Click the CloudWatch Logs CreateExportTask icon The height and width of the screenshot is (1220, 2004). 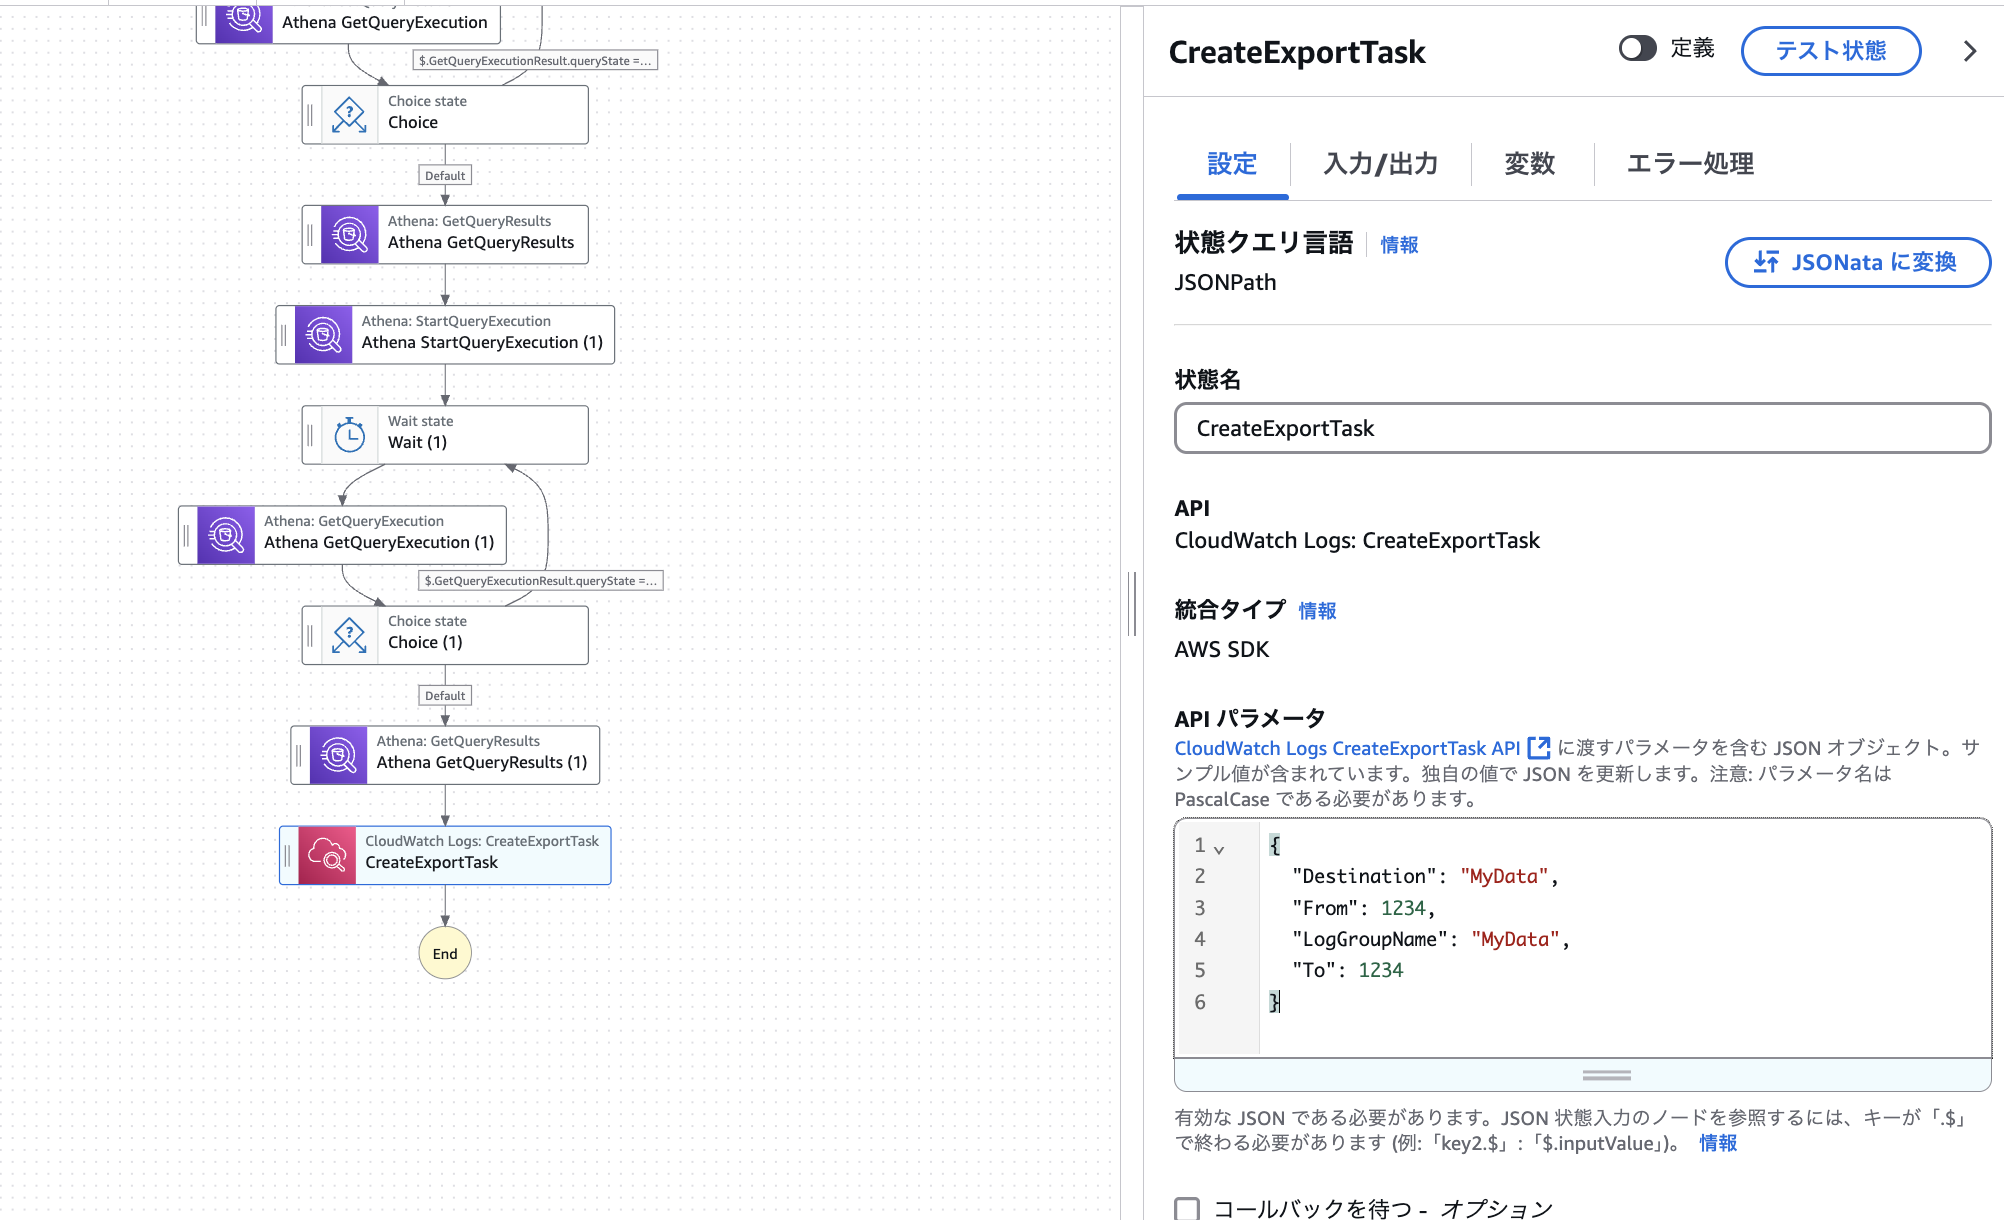327,855
